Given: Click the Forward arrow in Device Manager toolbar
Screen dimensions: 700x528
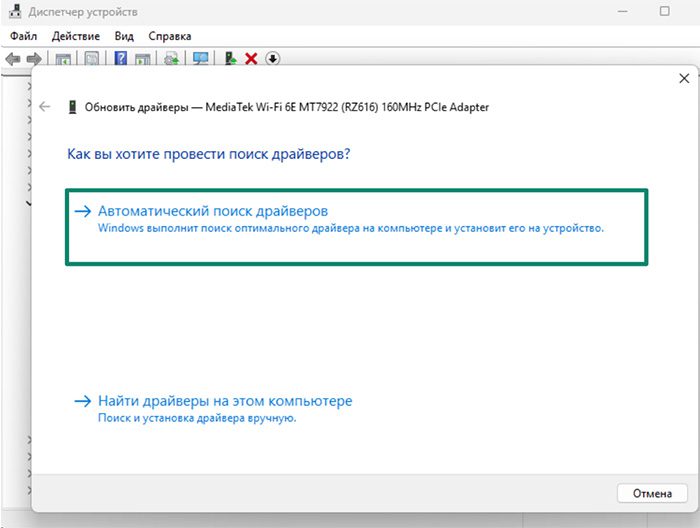Looking at the screenshot, I should tap(34, 58).
